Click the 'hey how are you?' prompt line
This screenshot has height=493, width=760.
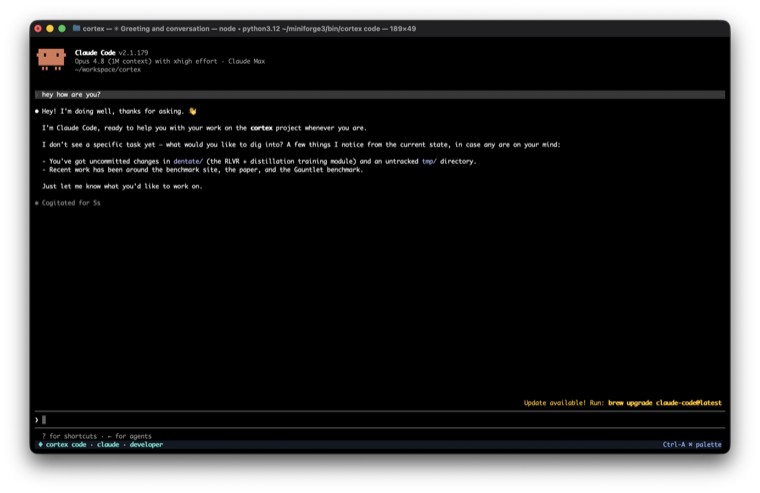(x=380, y=95)
